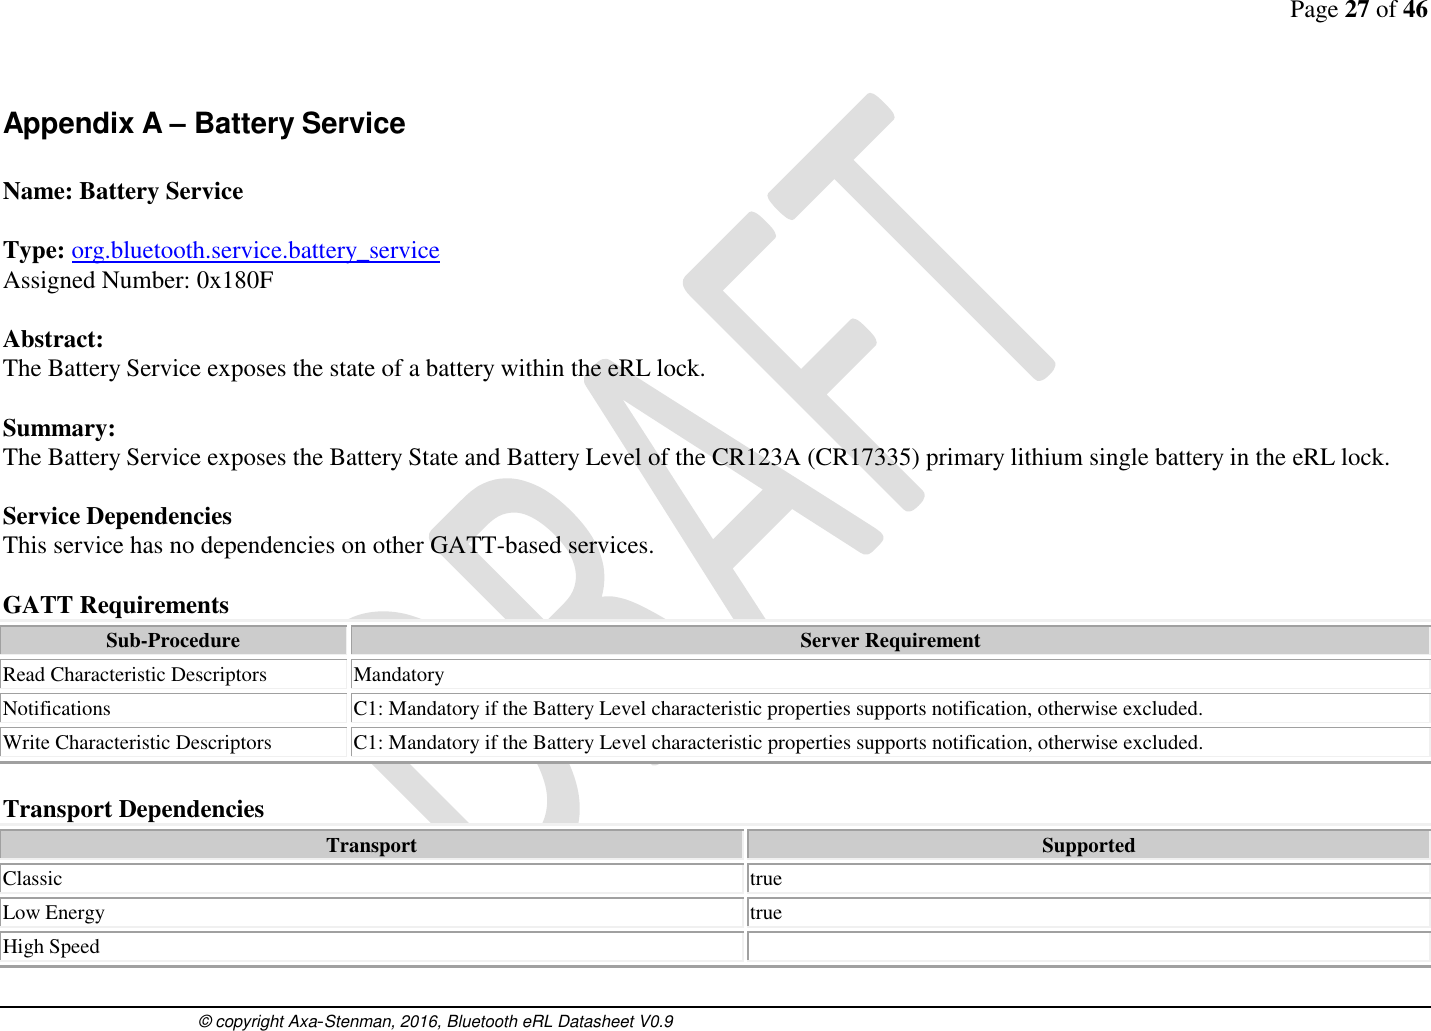Screen dimensions: 1431x1031
Task: Click the 'Classic' transport cell
Action: coord(372,878)
